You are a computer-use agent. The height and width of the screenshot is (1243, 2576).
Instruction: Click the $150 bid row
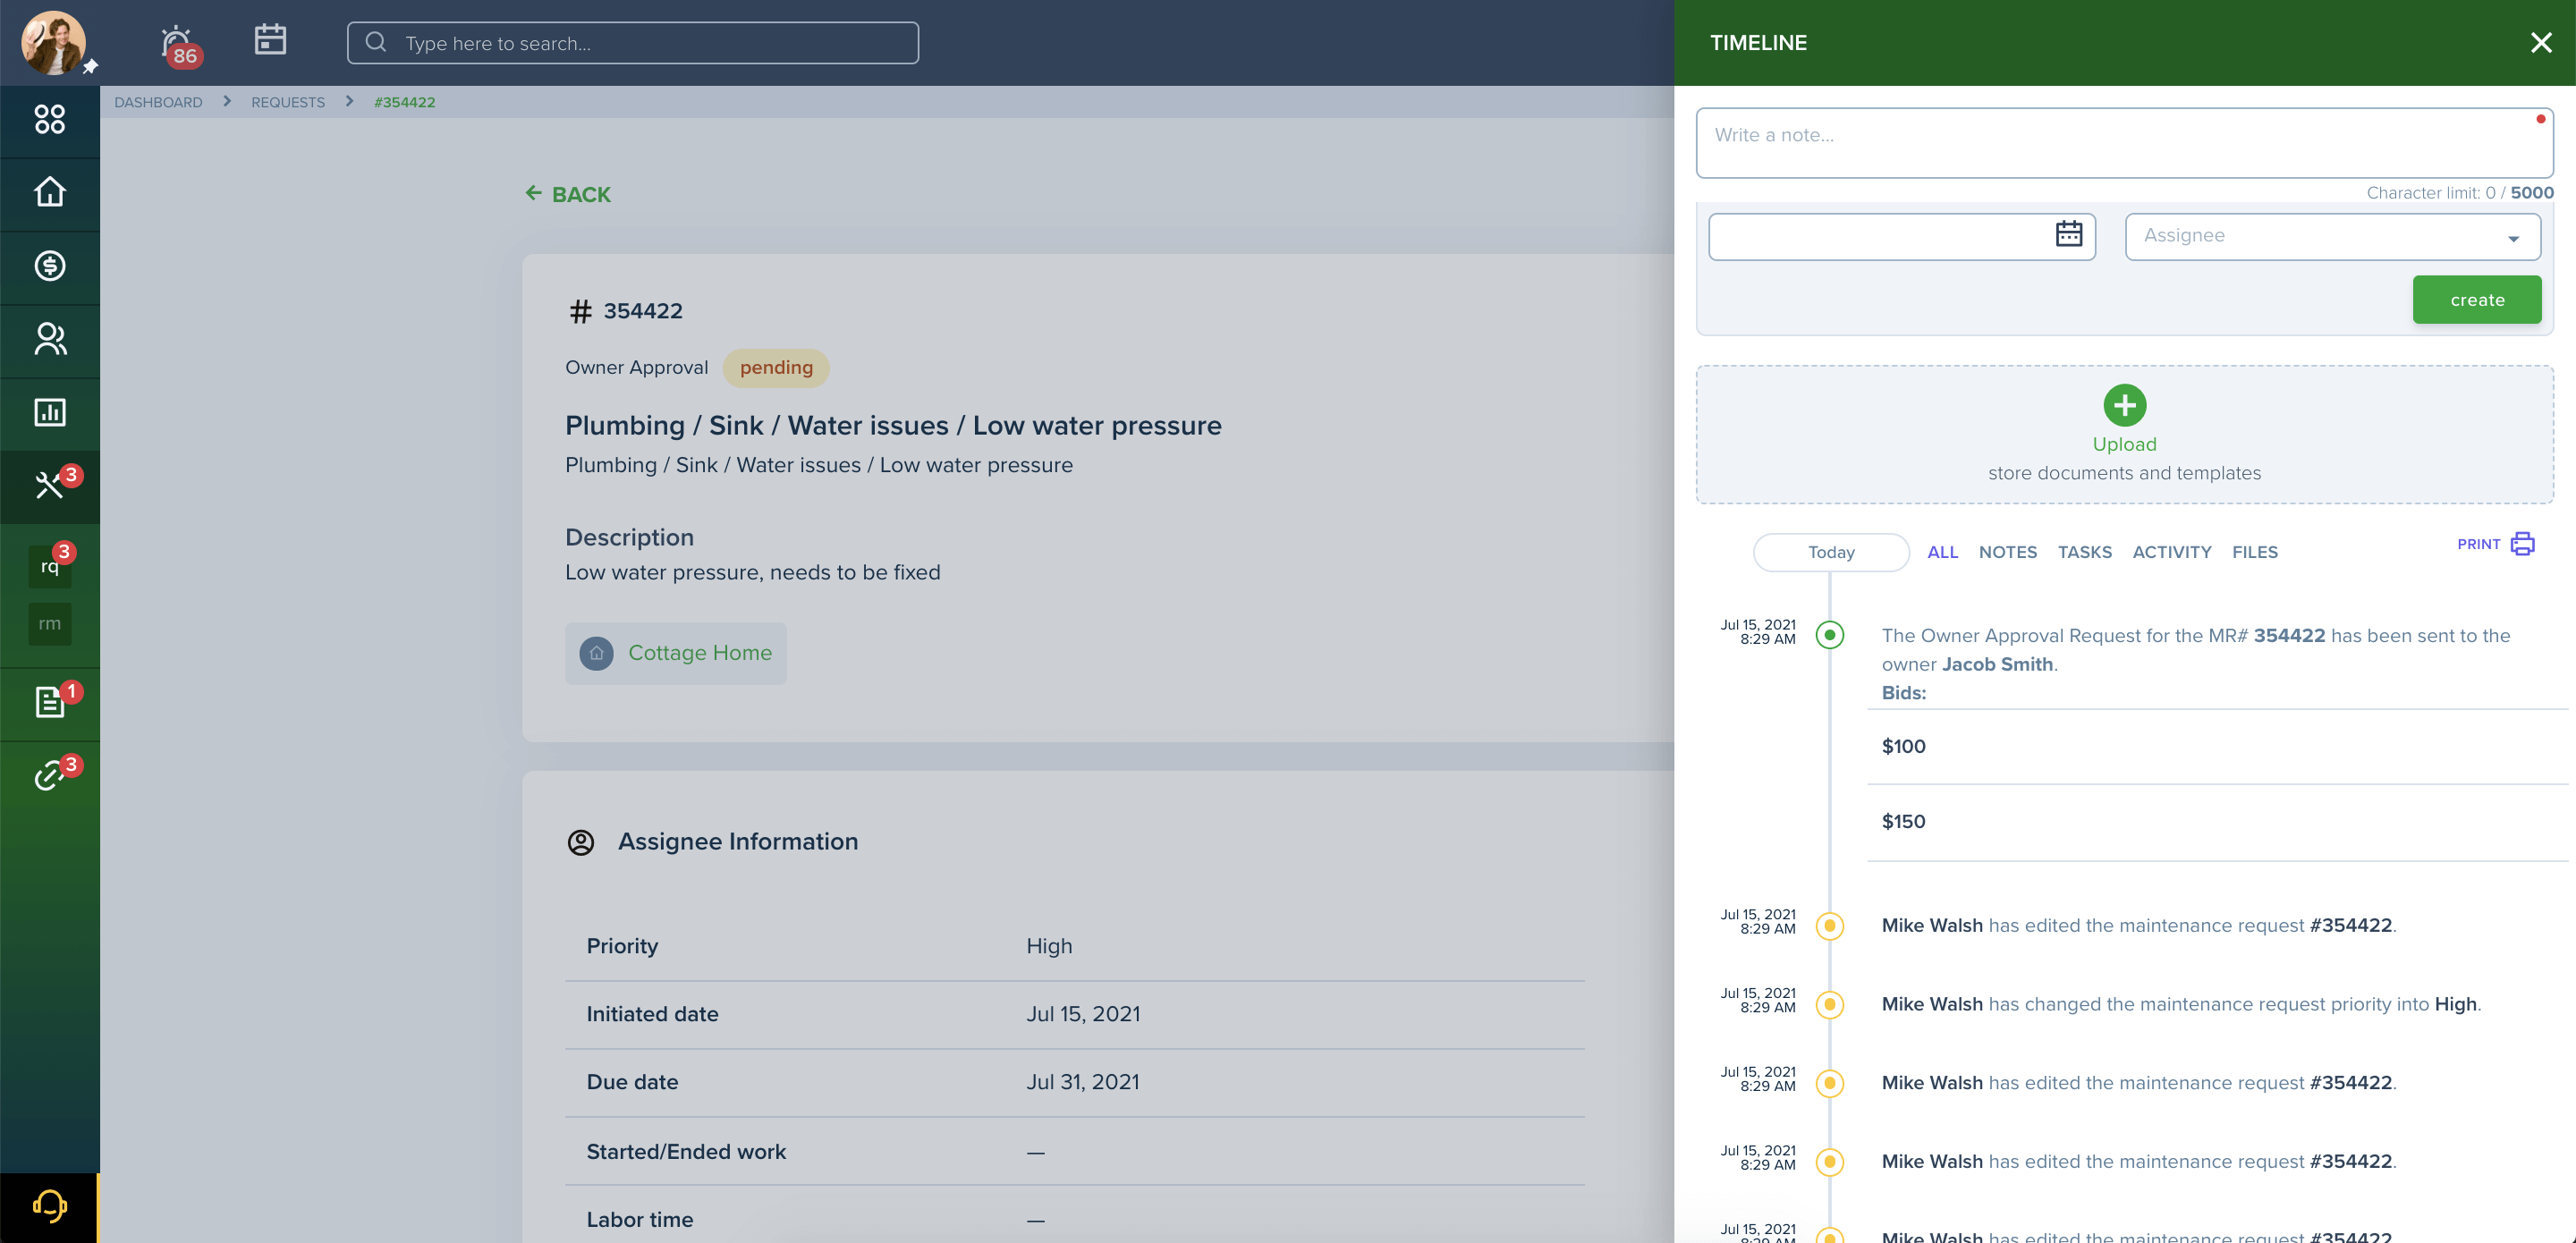tap(2217, 822)
